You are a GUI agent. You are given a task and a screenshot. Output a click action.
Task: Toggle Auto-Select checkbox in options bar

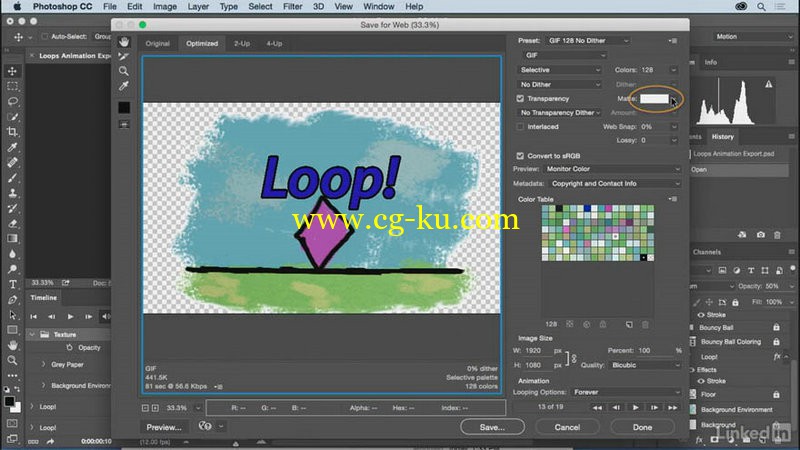click(x=44, y=36)
